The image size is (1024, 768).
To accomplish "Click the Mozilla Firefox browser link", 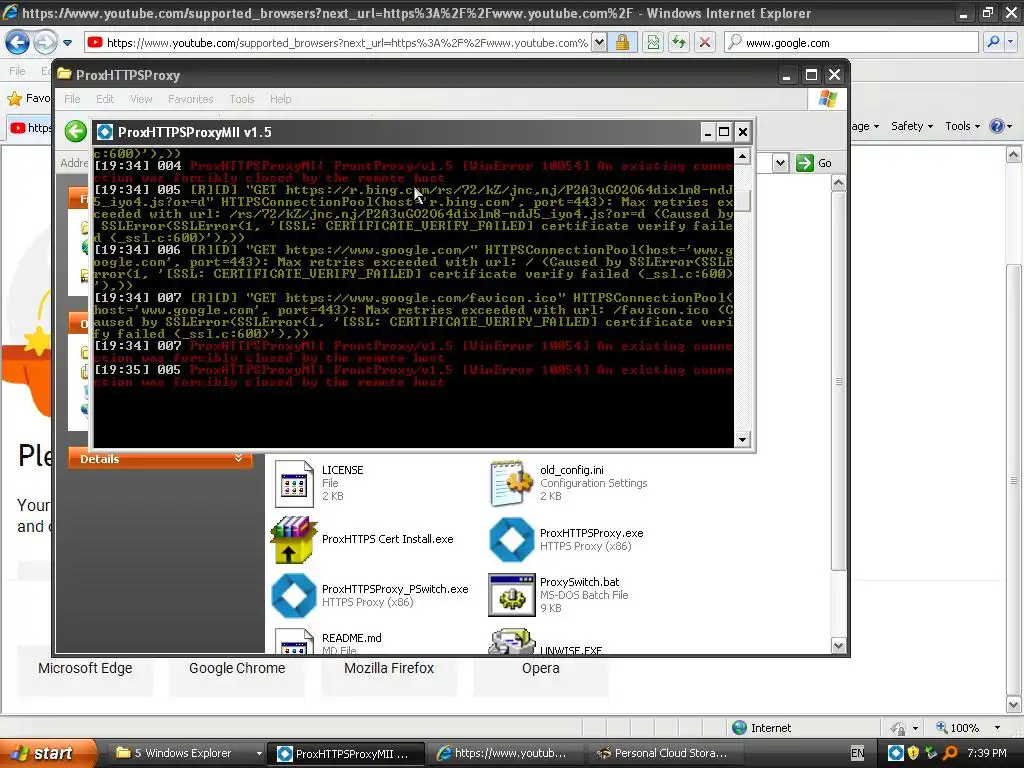I will (389, 668).
